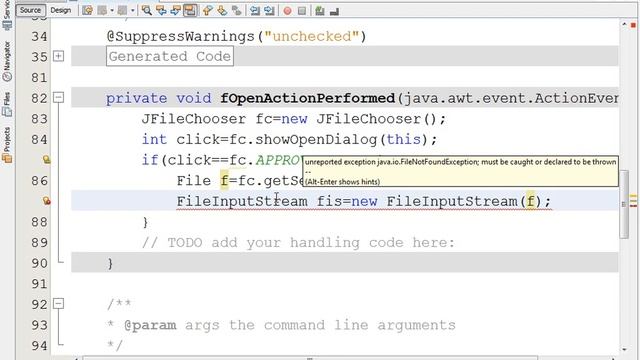Jump to Last Edit location icon

coord(87,11)
